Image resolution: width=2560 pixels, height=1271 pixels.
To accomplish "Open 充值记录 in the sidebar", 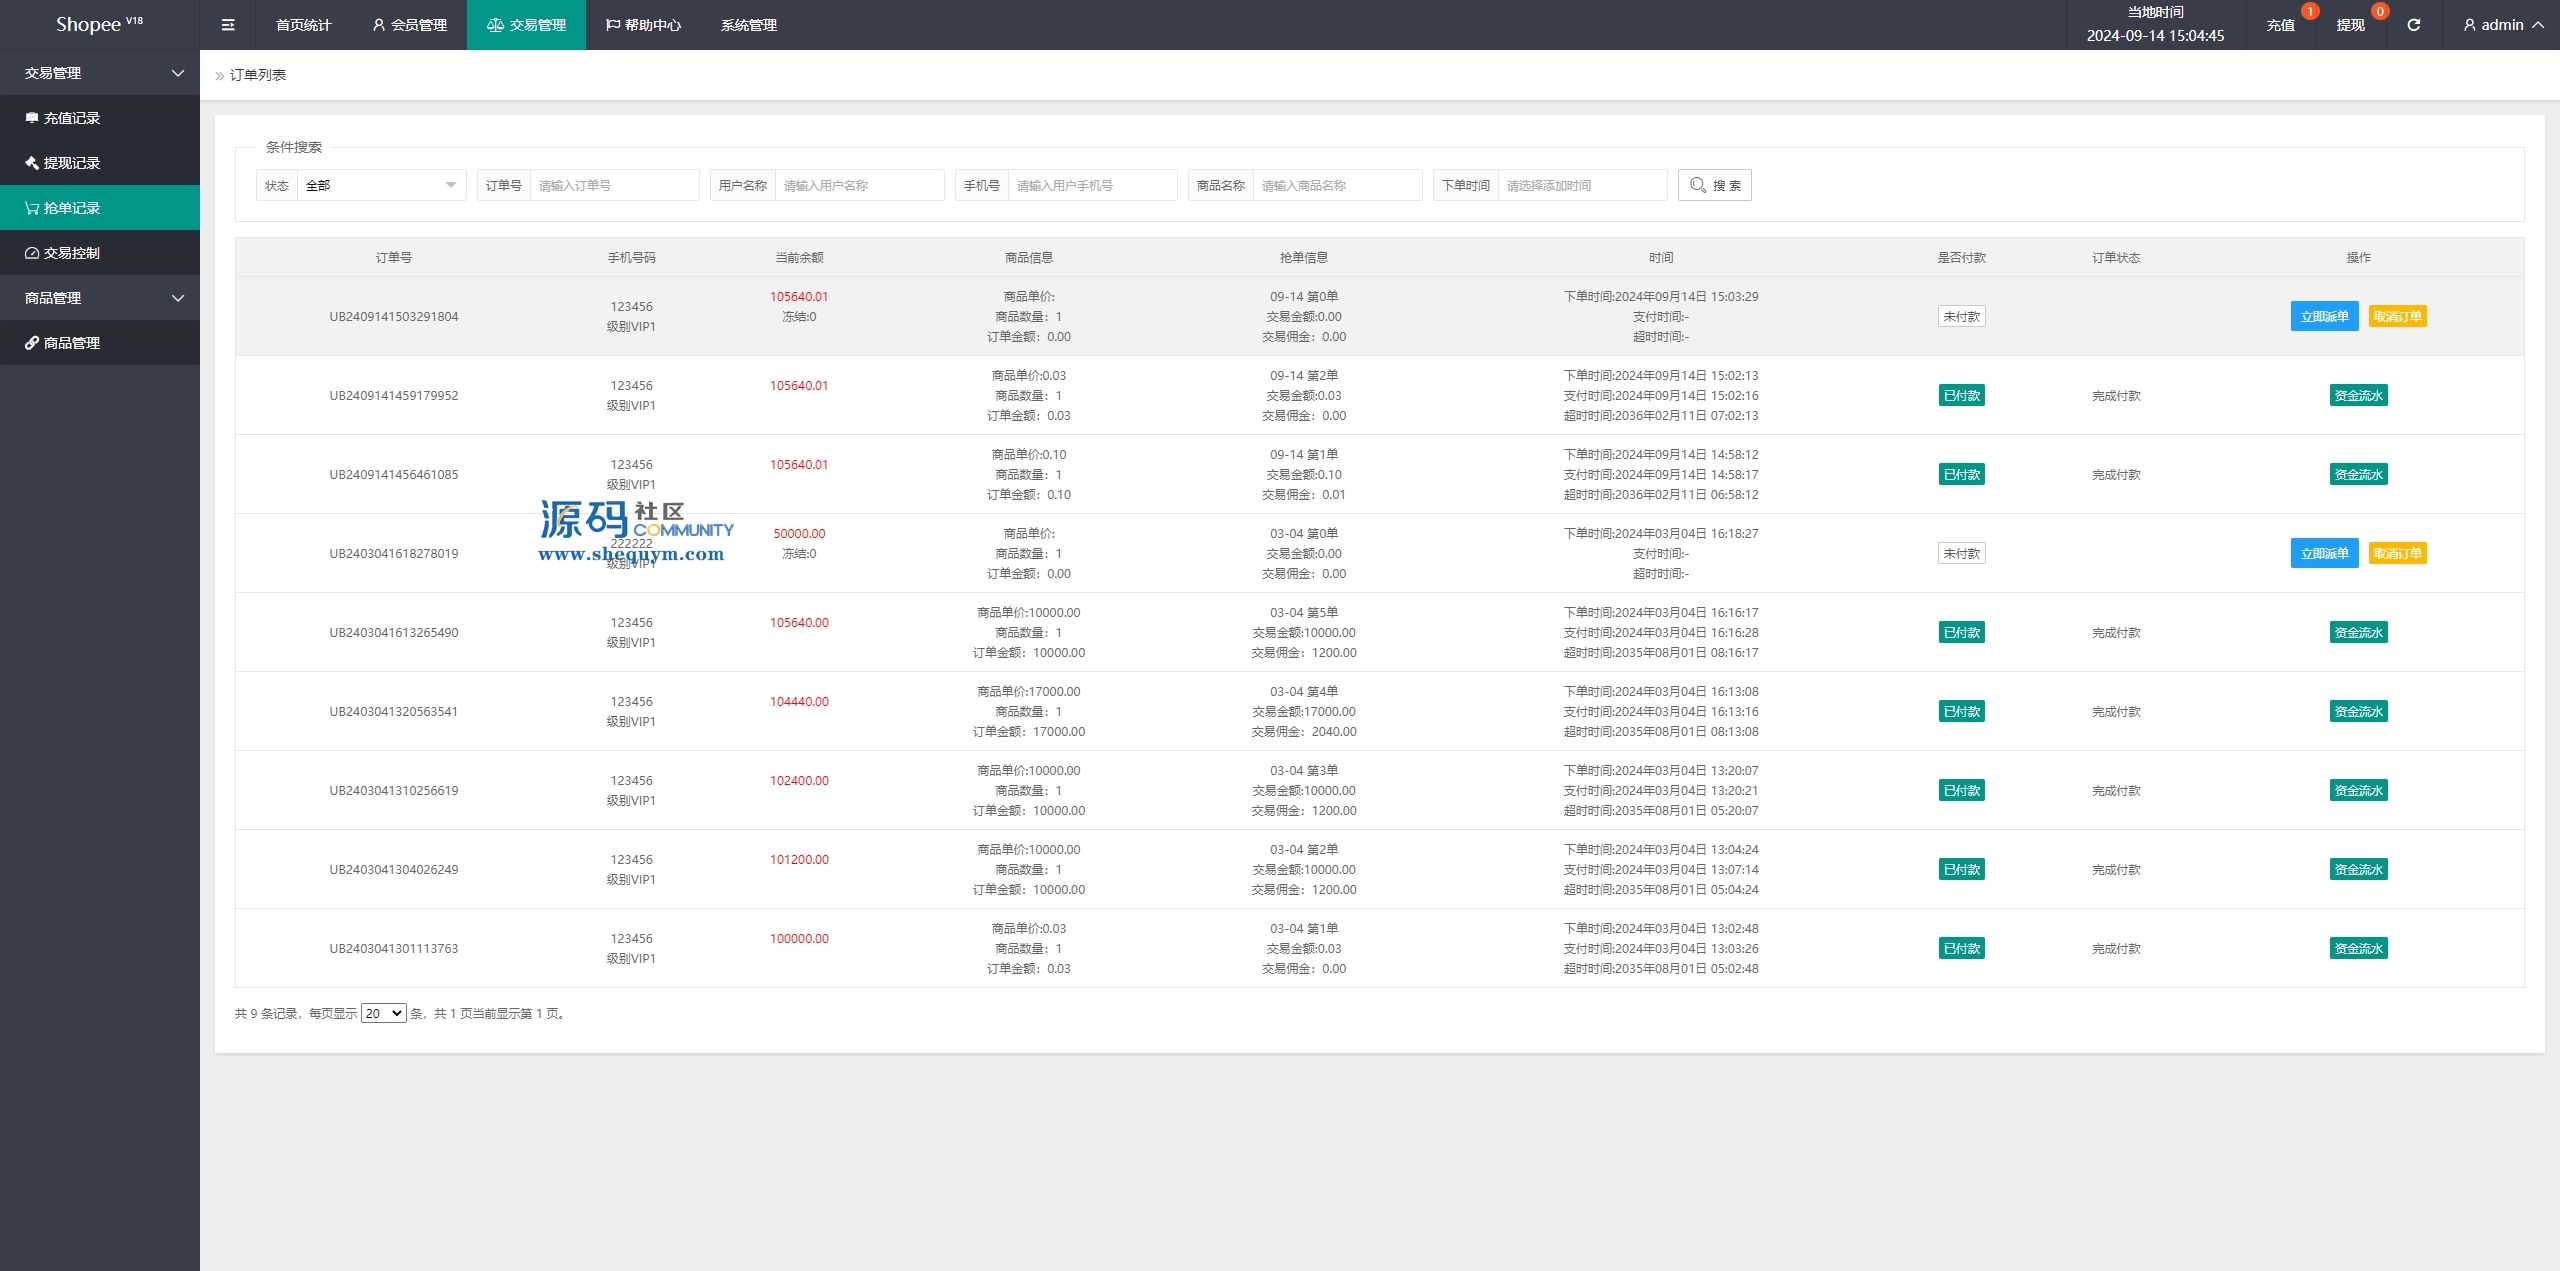I will click(x=72, y=118).
